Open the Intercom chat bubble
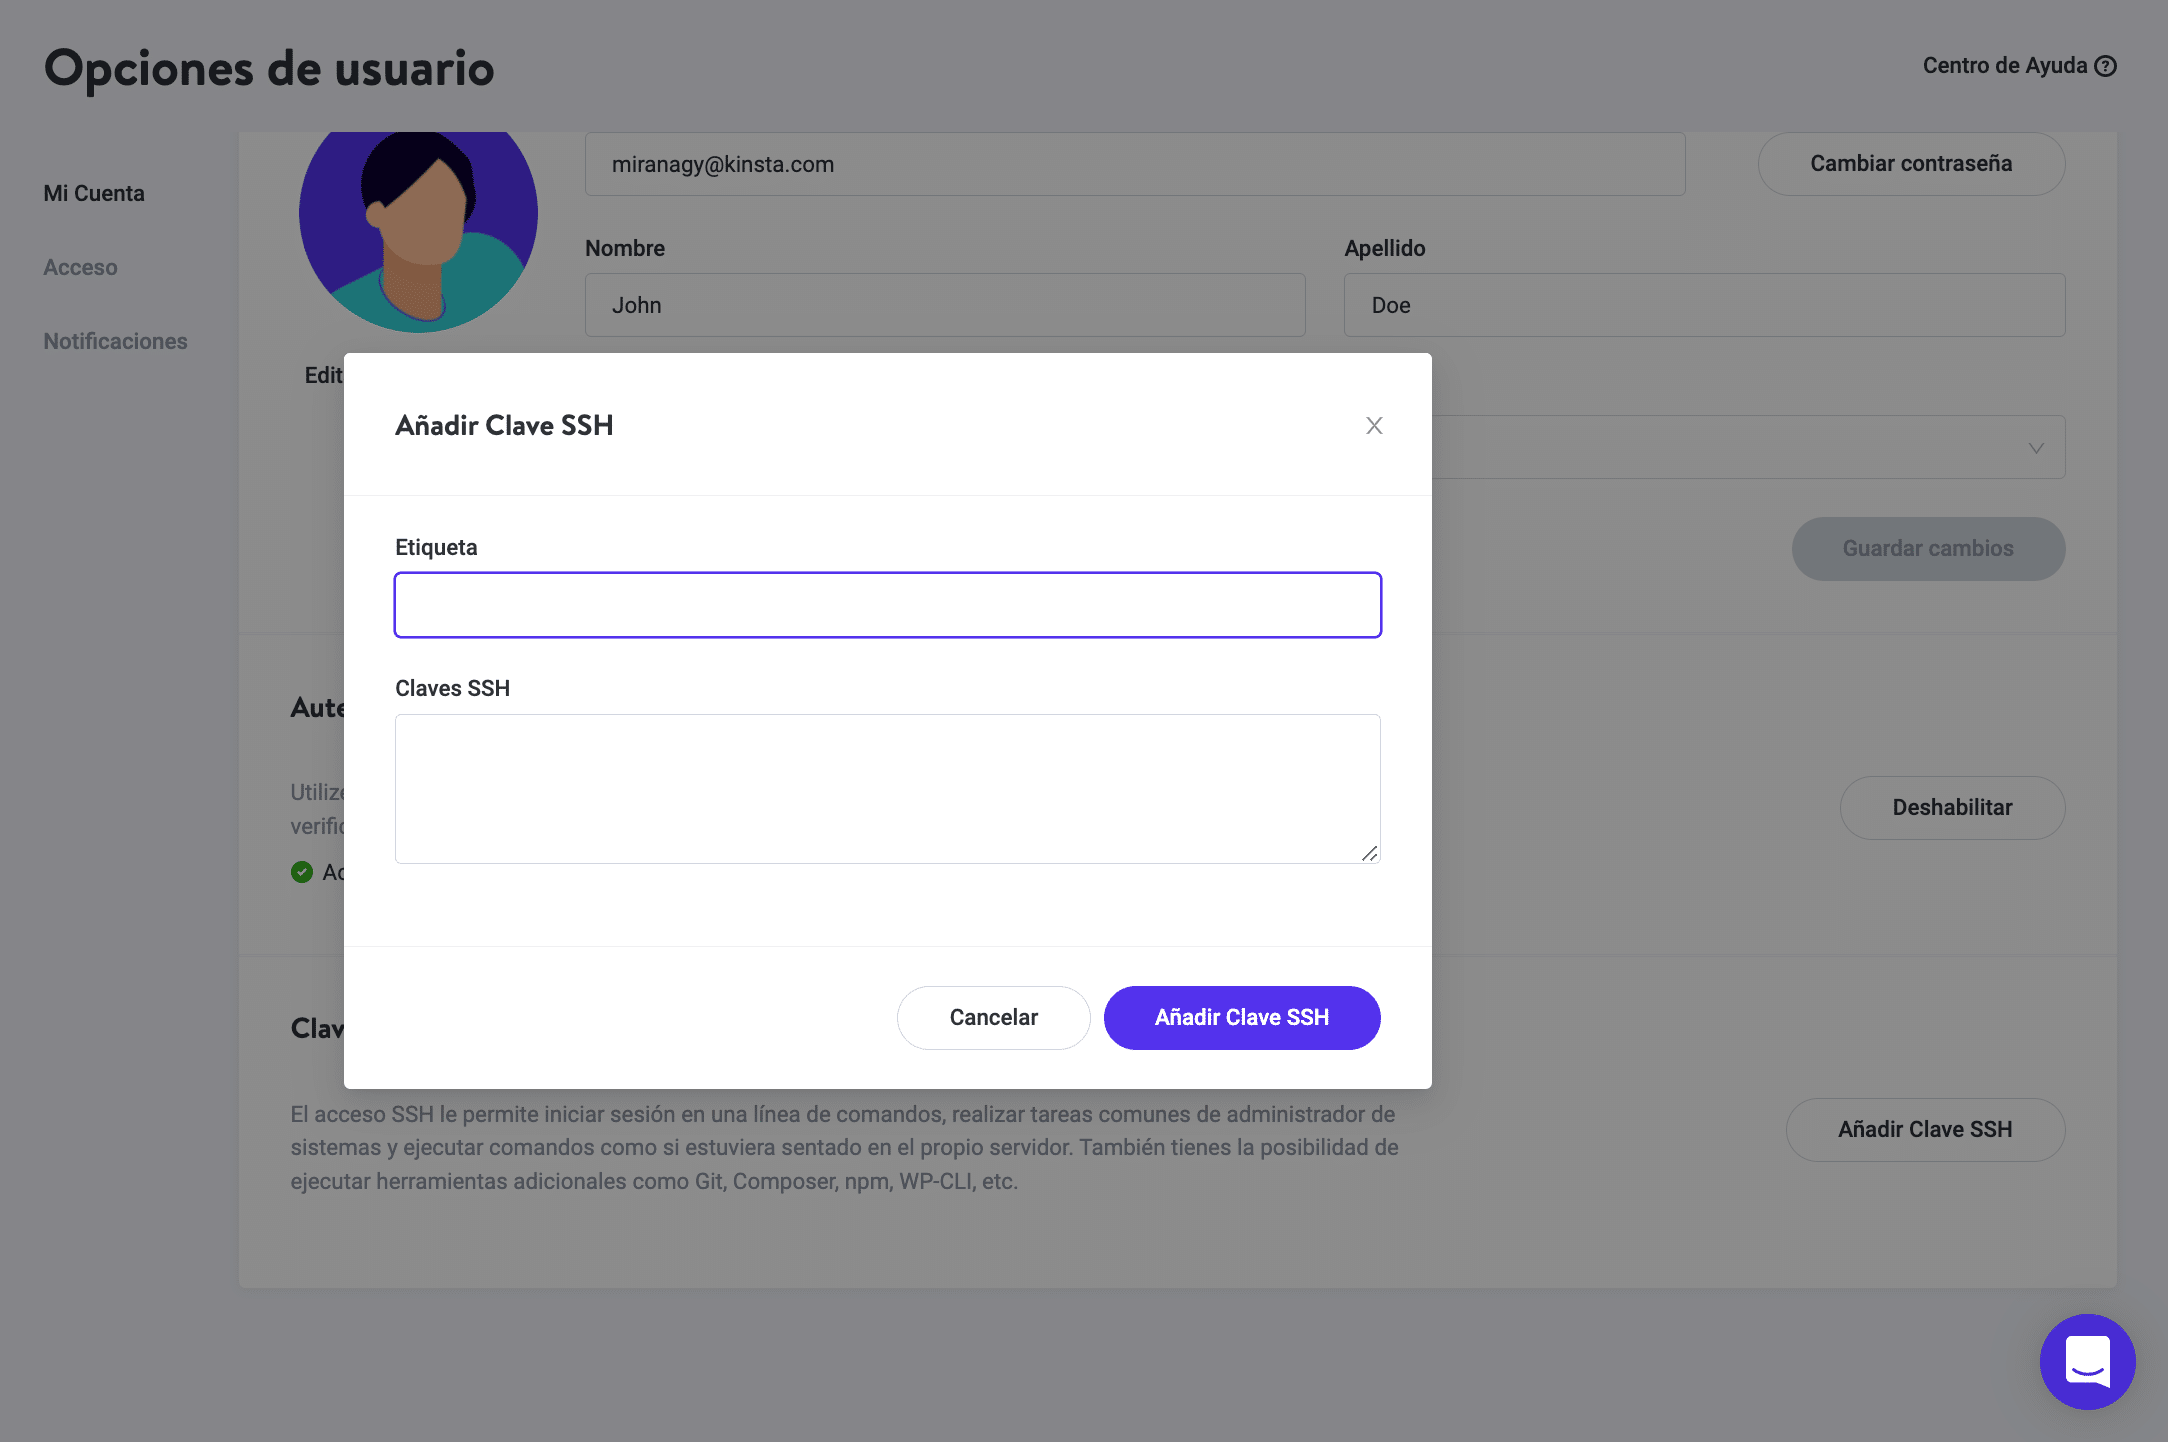This screenshot has height=1442, width=2168. tap(2087, 1361)
